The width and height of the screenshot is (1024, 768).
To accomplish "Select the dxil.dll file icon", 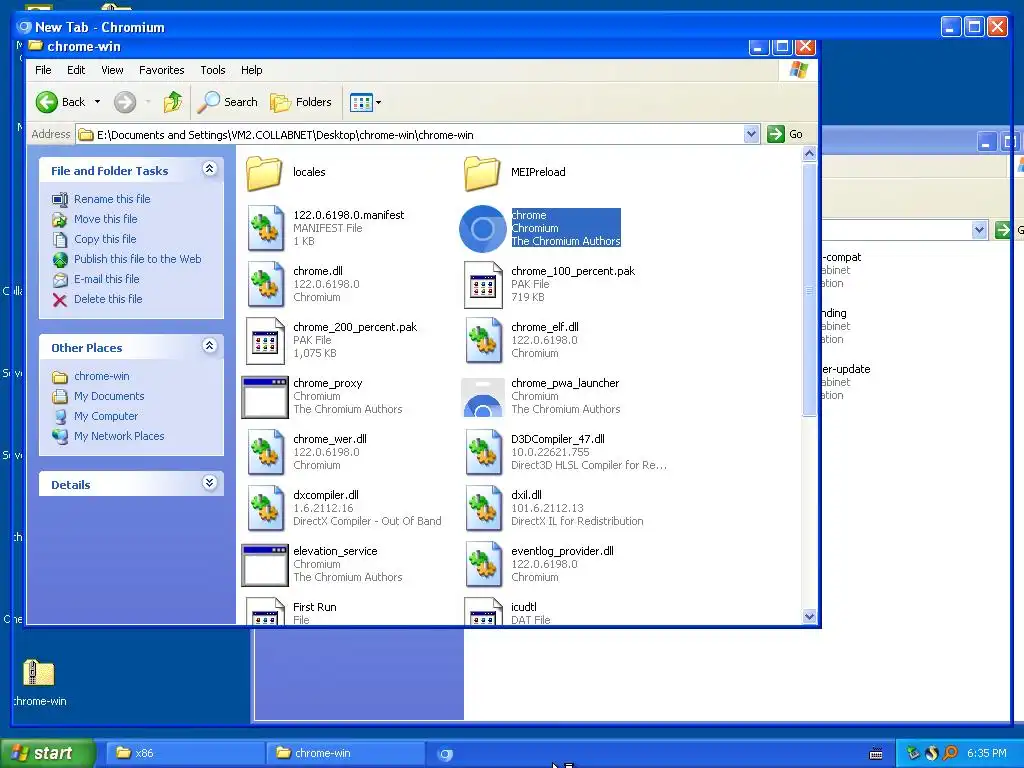I will tap(483, 509).
